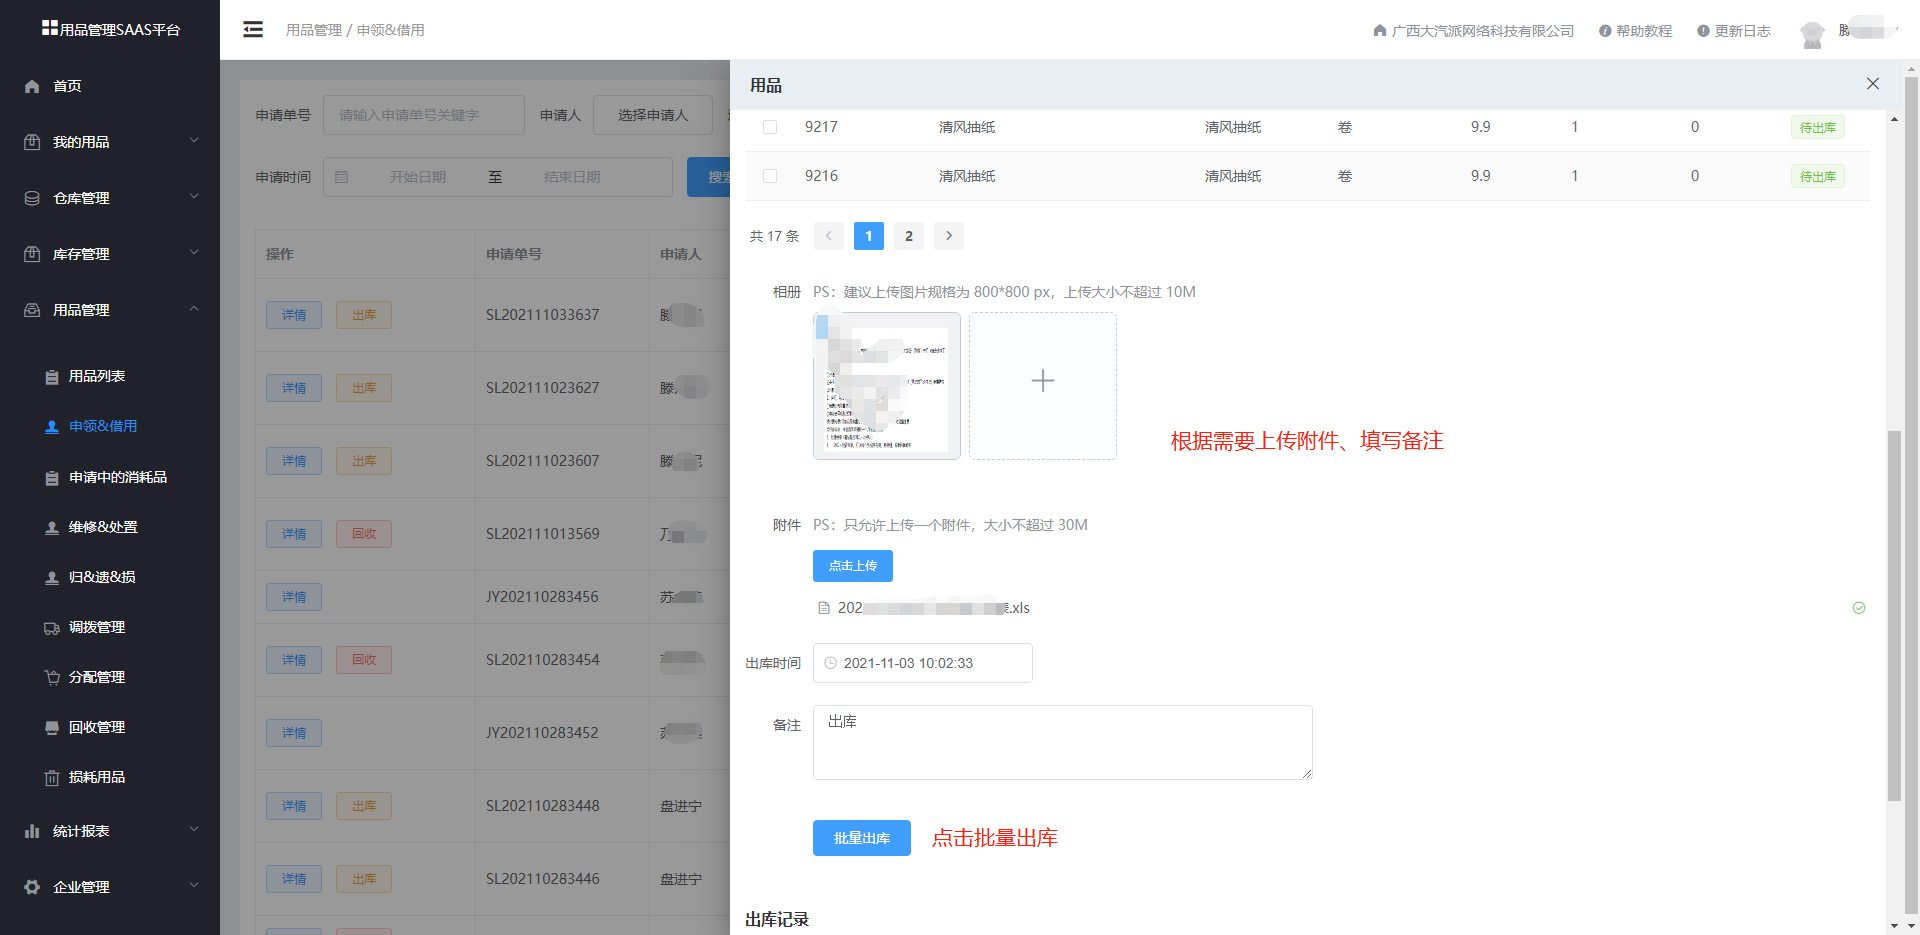This screenshot has height=935, width=1920.
Task: Click 详情 for order SL202111033637
Action: pyautogui.click(x=294, y=315)
